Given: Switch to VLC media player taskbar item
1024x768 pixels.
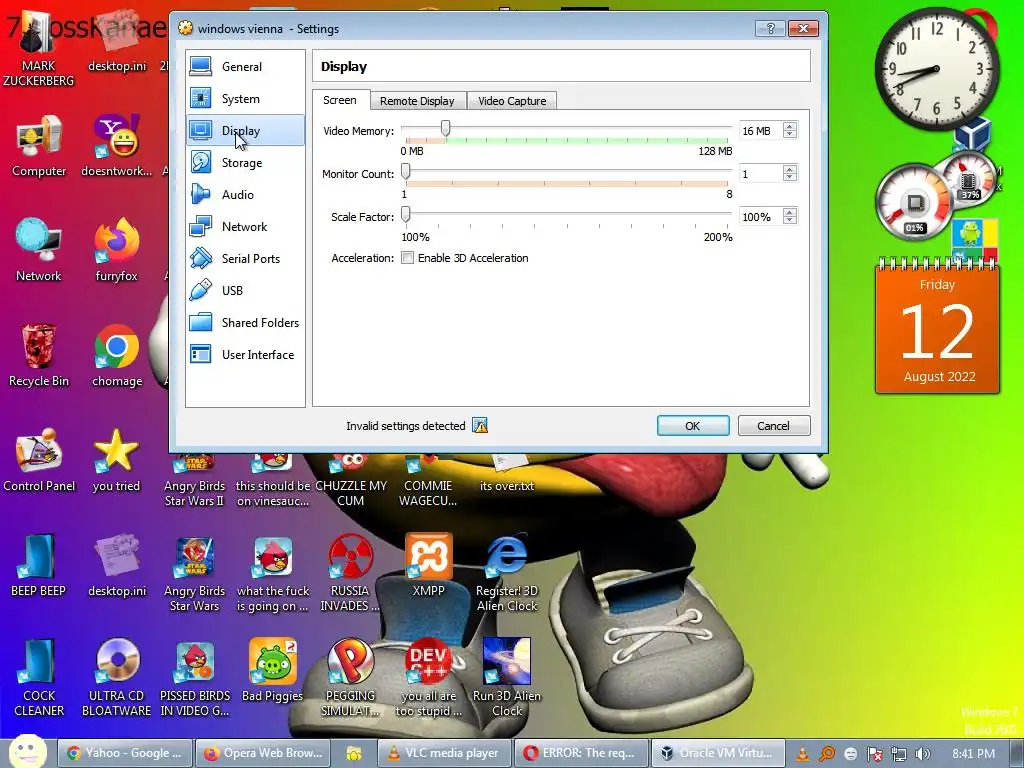Looking at the screenshot, I should 444,753.
